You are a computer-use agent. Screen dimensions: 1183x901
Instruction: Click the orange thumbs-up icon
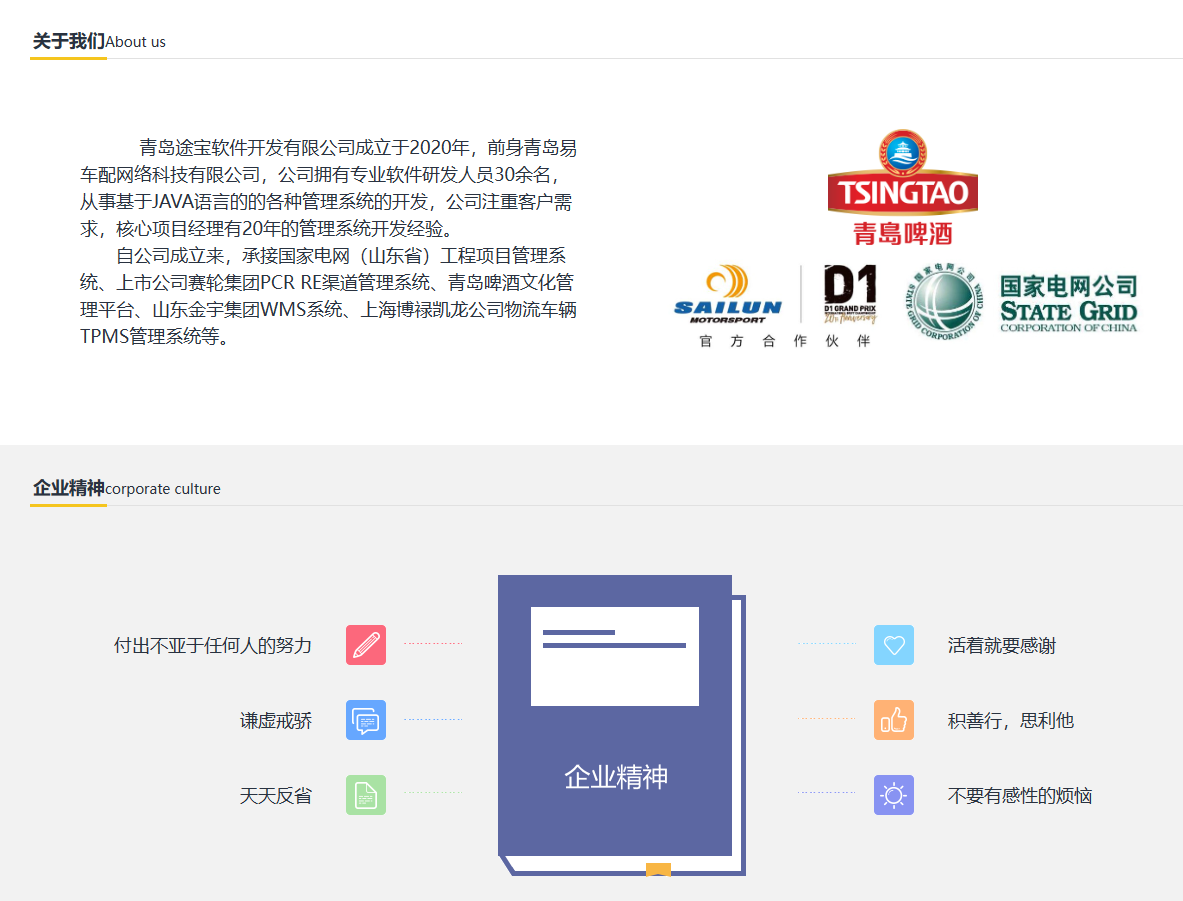coord(894,720)
